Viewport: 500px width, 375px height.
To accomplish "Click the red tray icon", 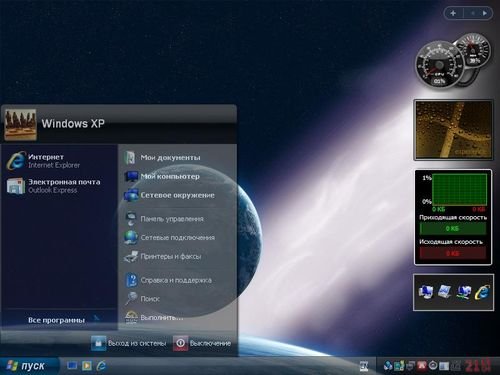I will (422, 366).
